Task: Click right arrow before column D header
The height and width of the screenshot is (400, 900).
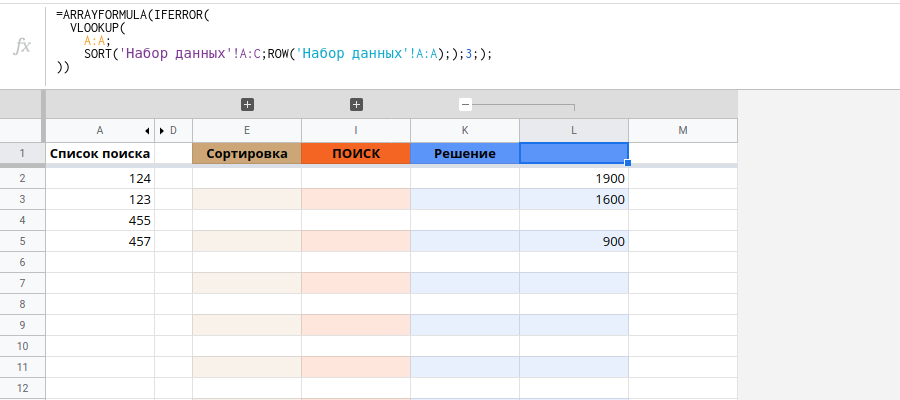Action: (x=162, y=131)
